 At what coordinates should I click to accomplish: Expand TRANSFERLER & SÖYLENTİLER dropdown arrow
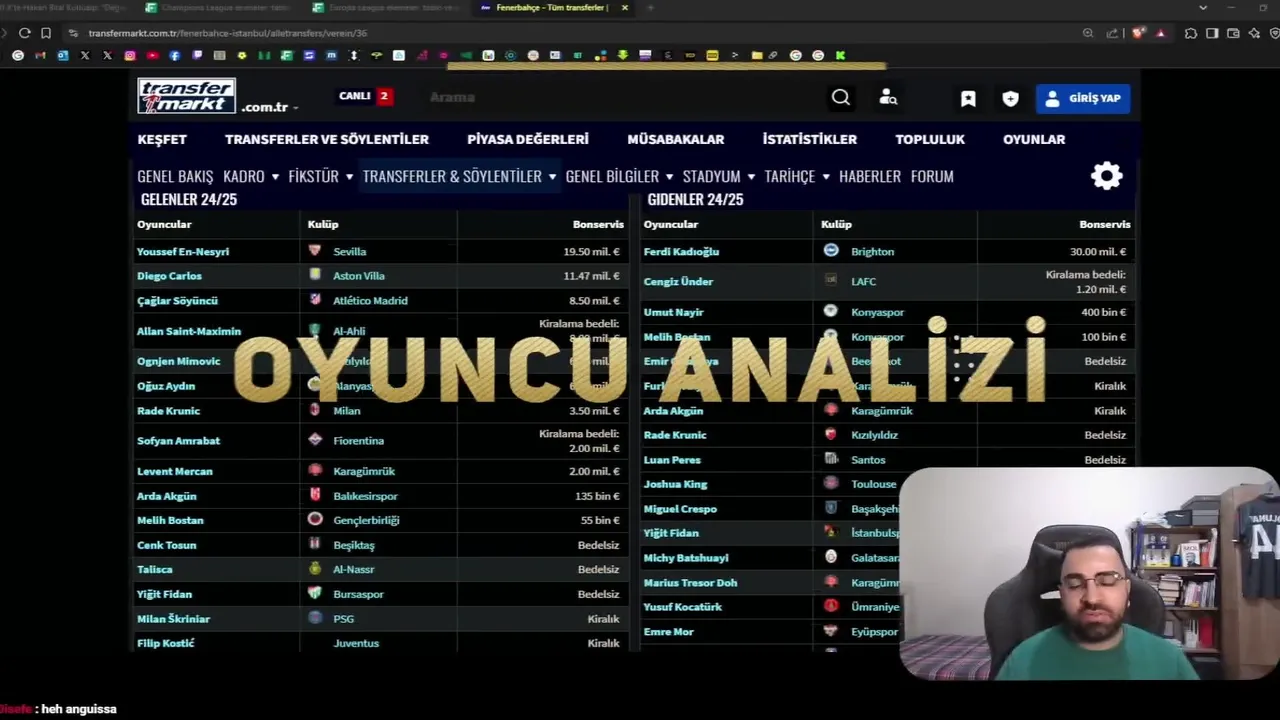(552, 177)
